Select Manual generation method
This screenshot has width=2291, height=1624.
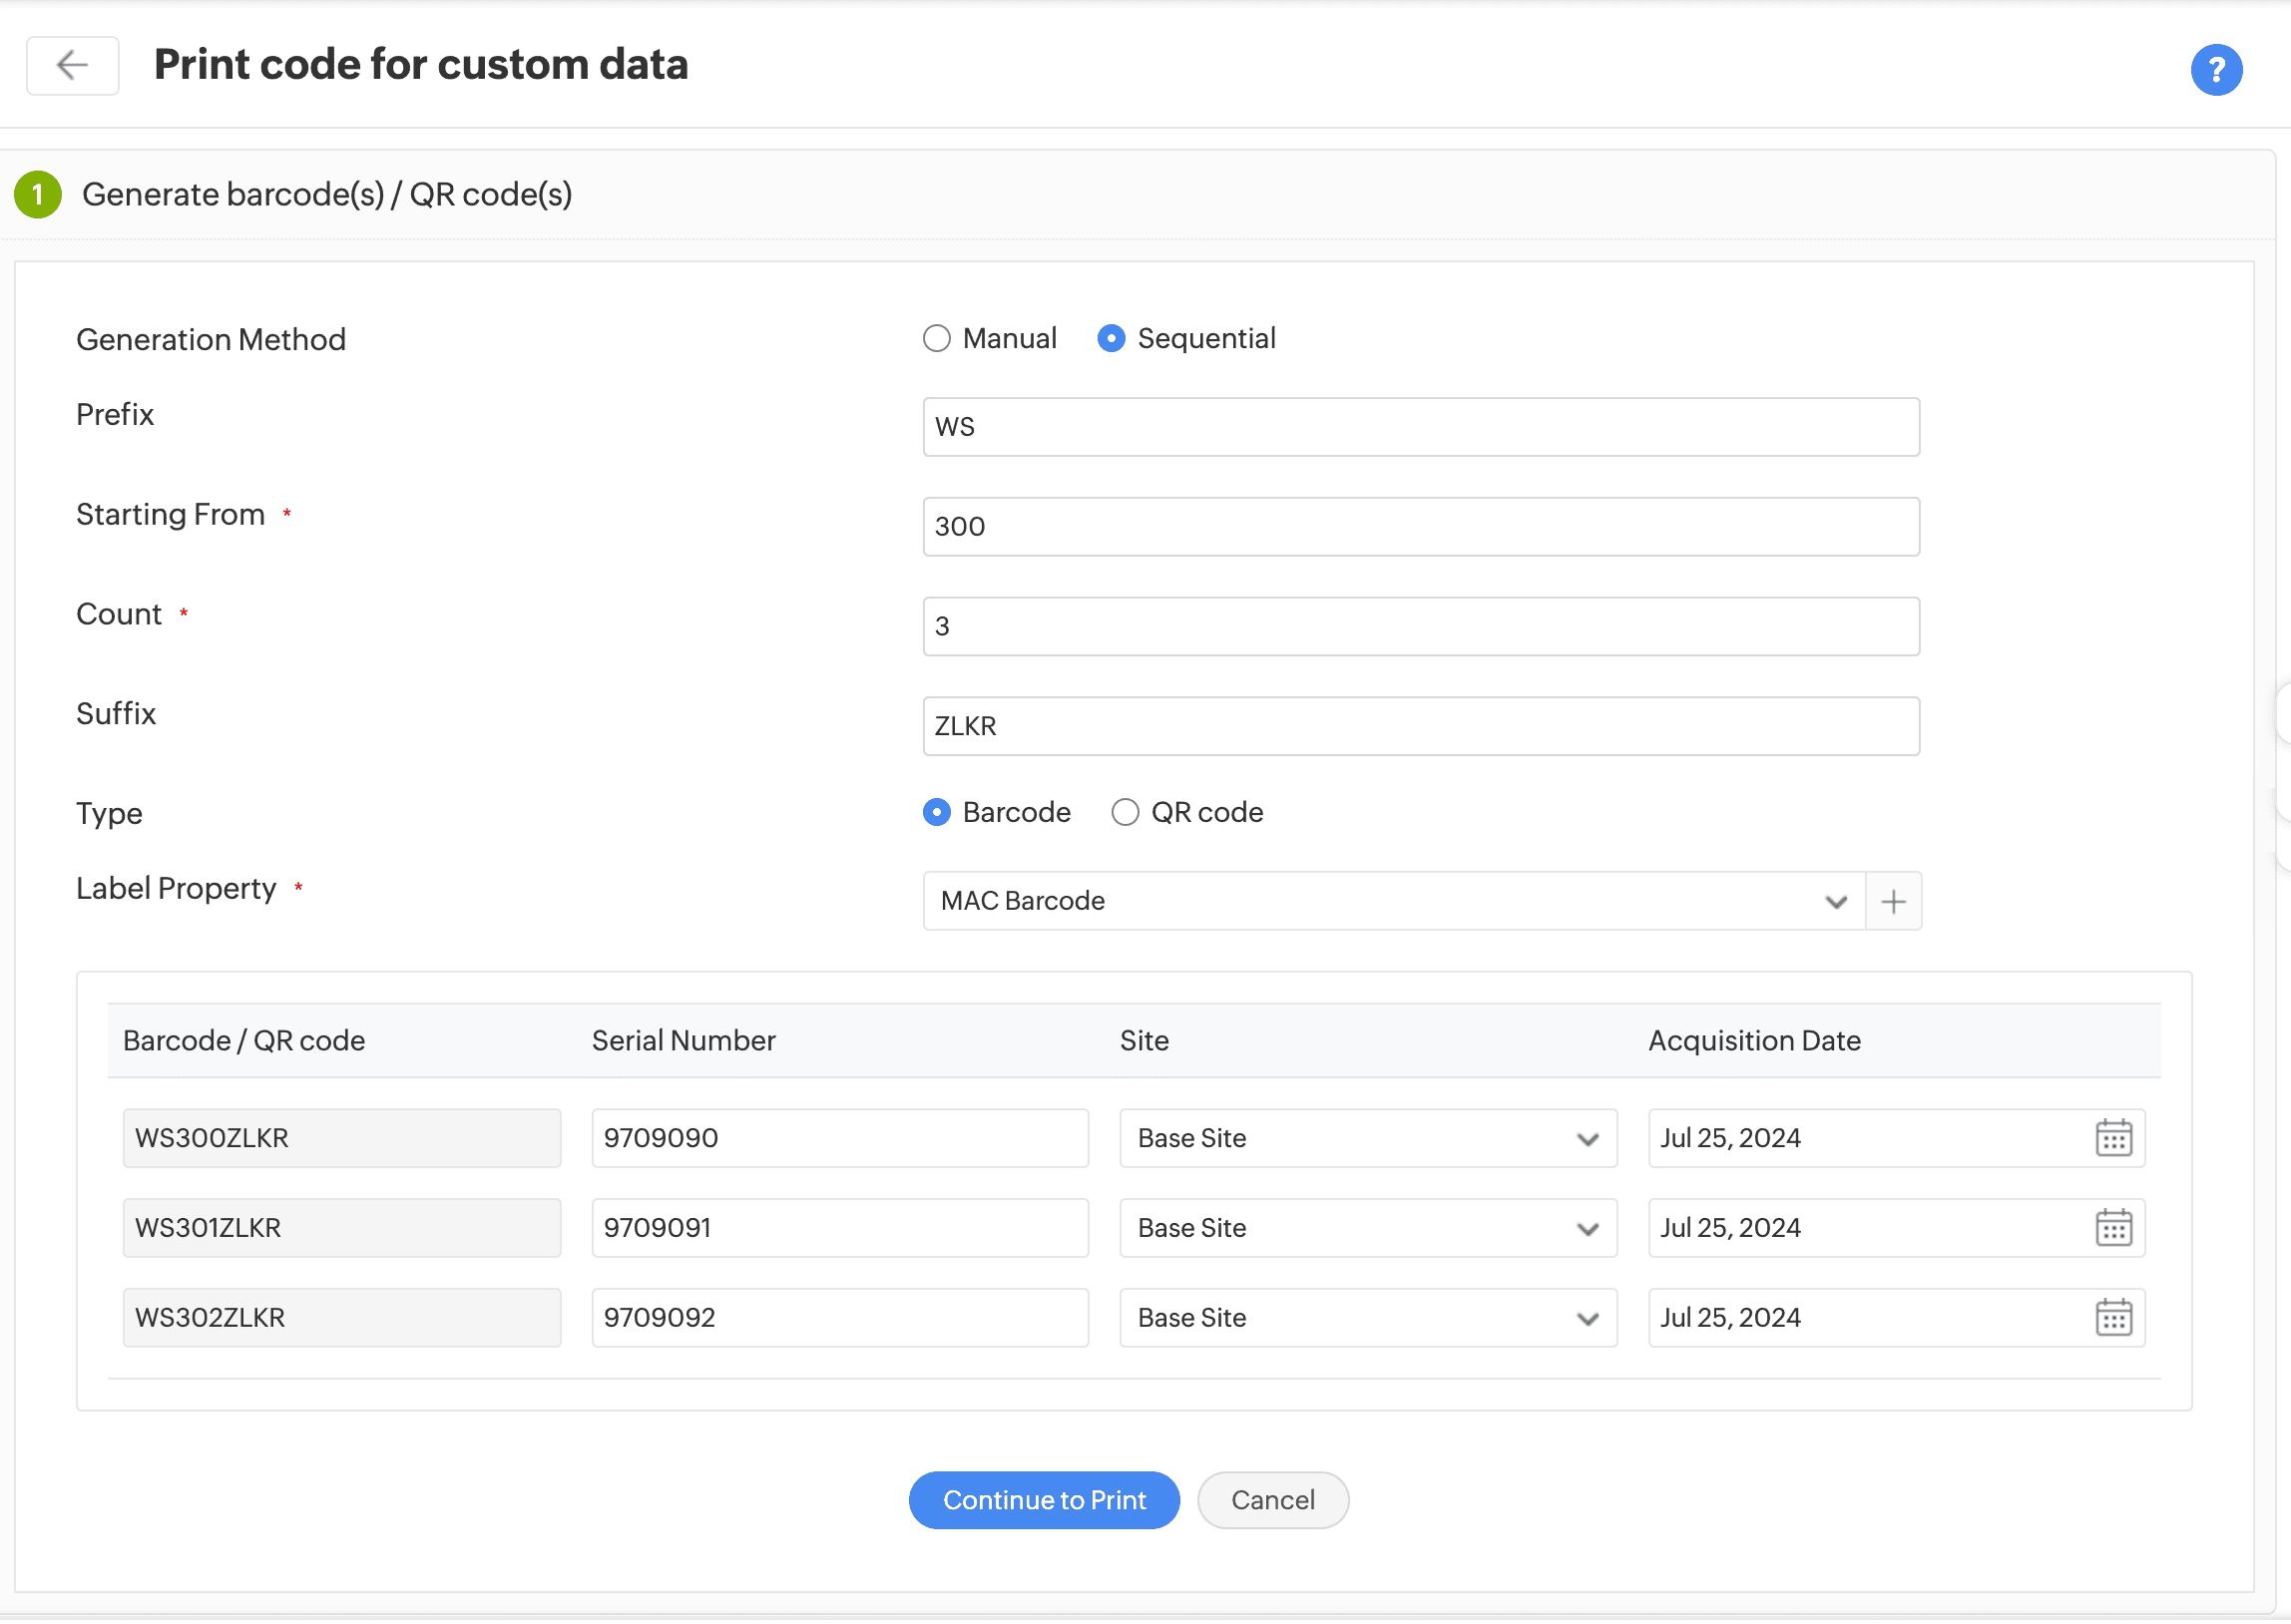[936, 339]
